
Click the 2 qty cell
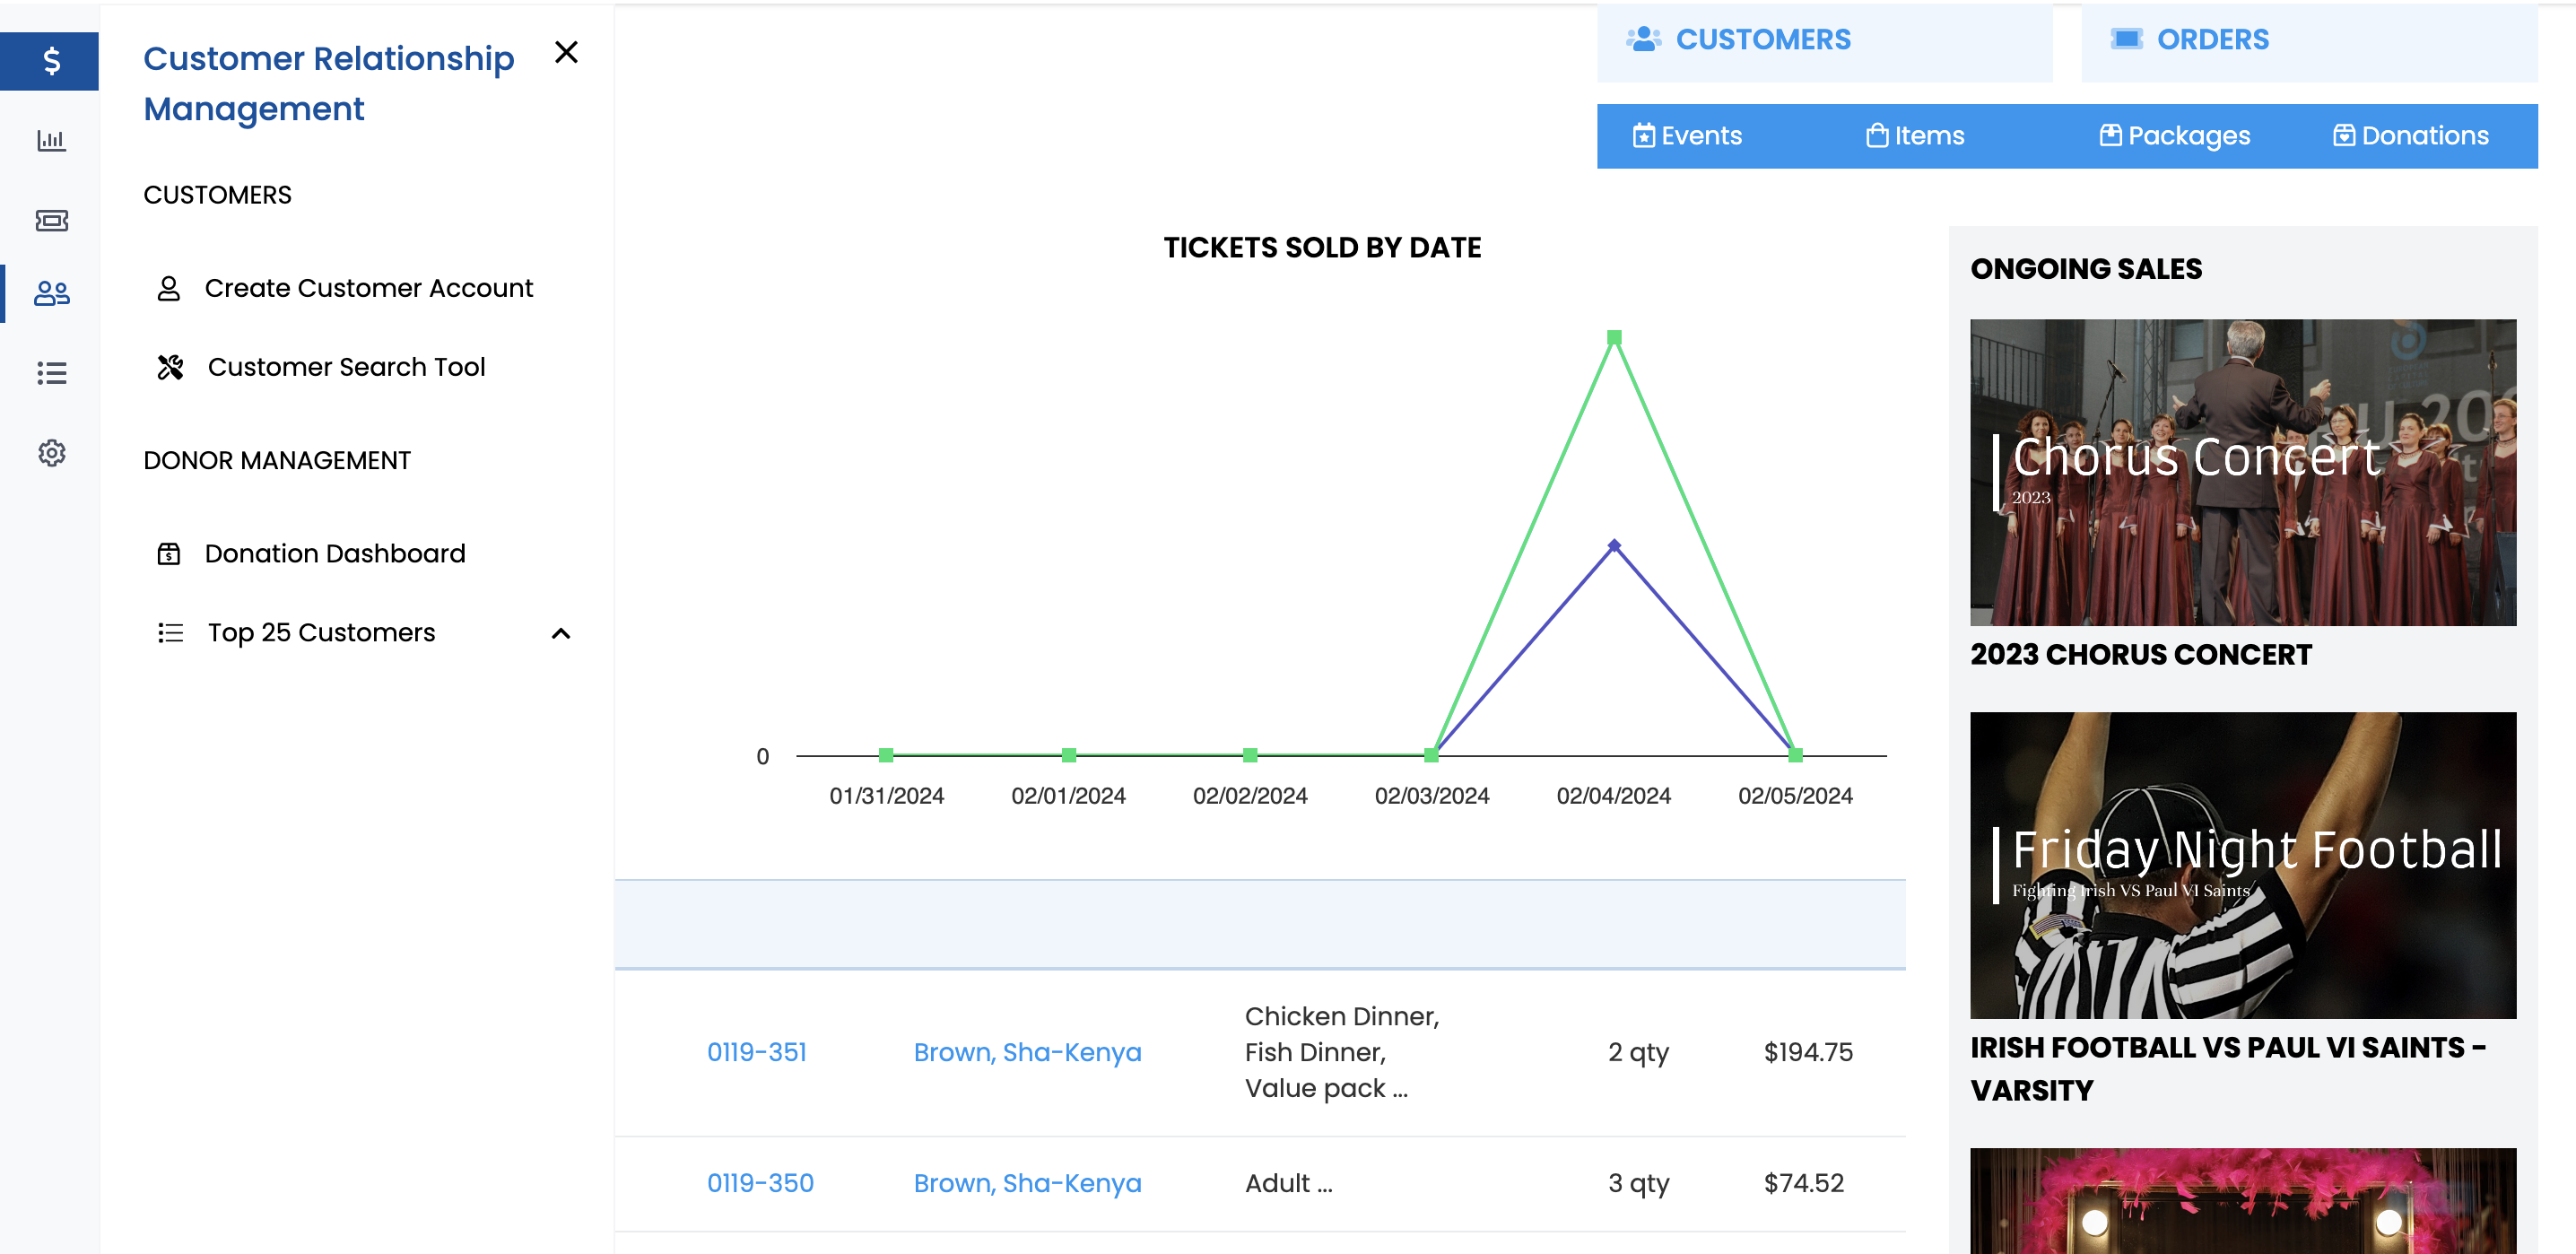[x=1638, y=1053]
